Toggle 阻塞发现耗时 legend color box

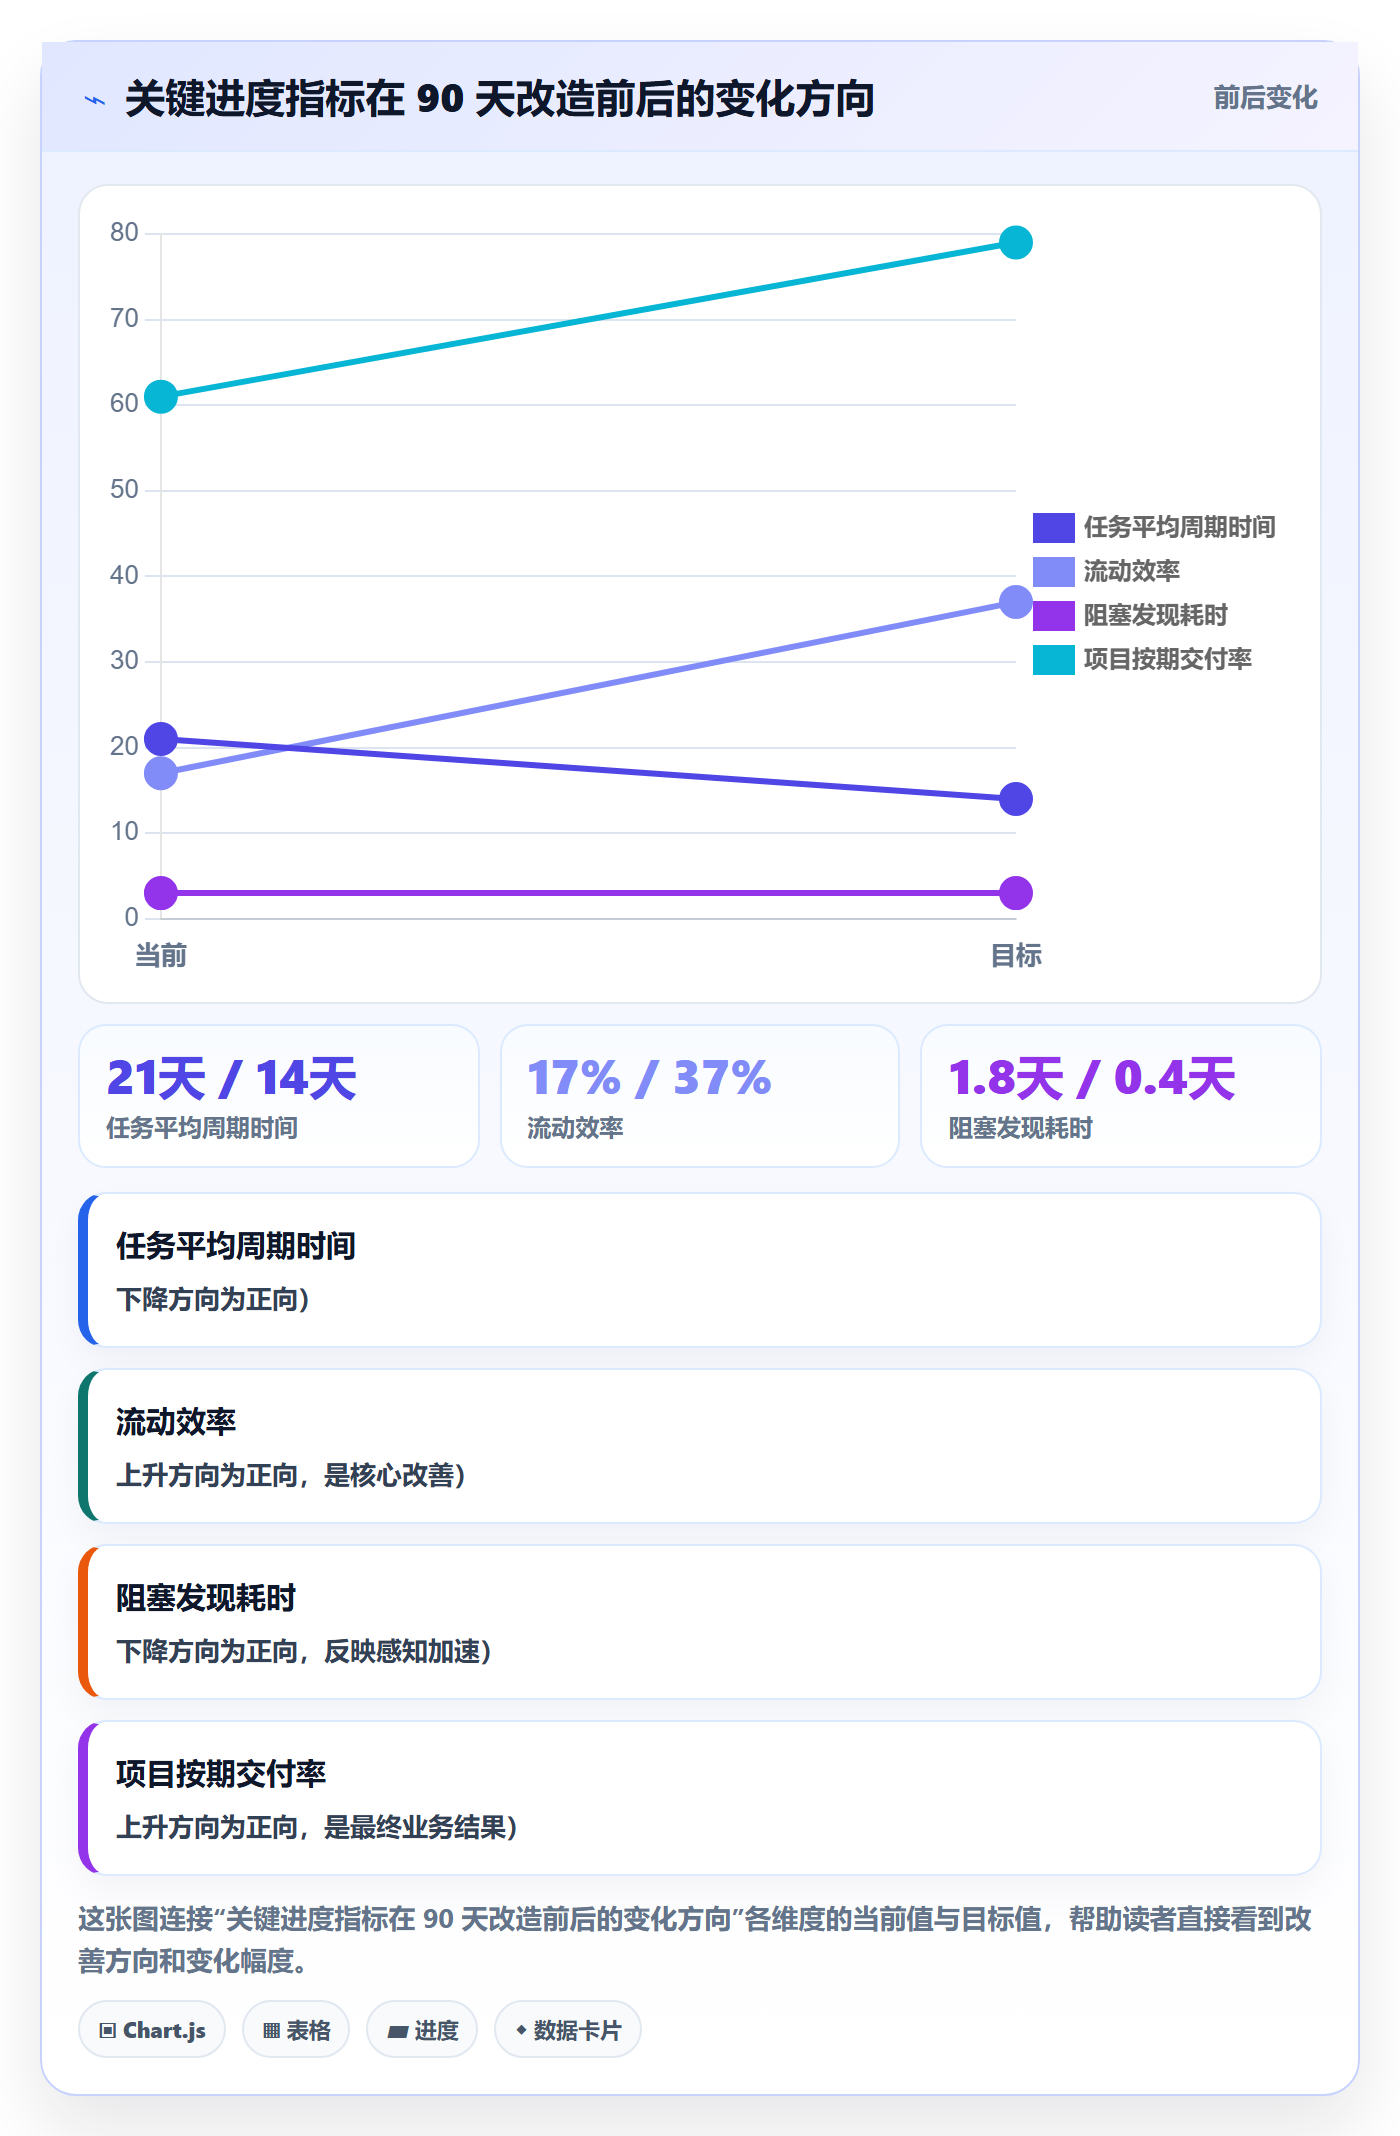tap(1053, 615)
